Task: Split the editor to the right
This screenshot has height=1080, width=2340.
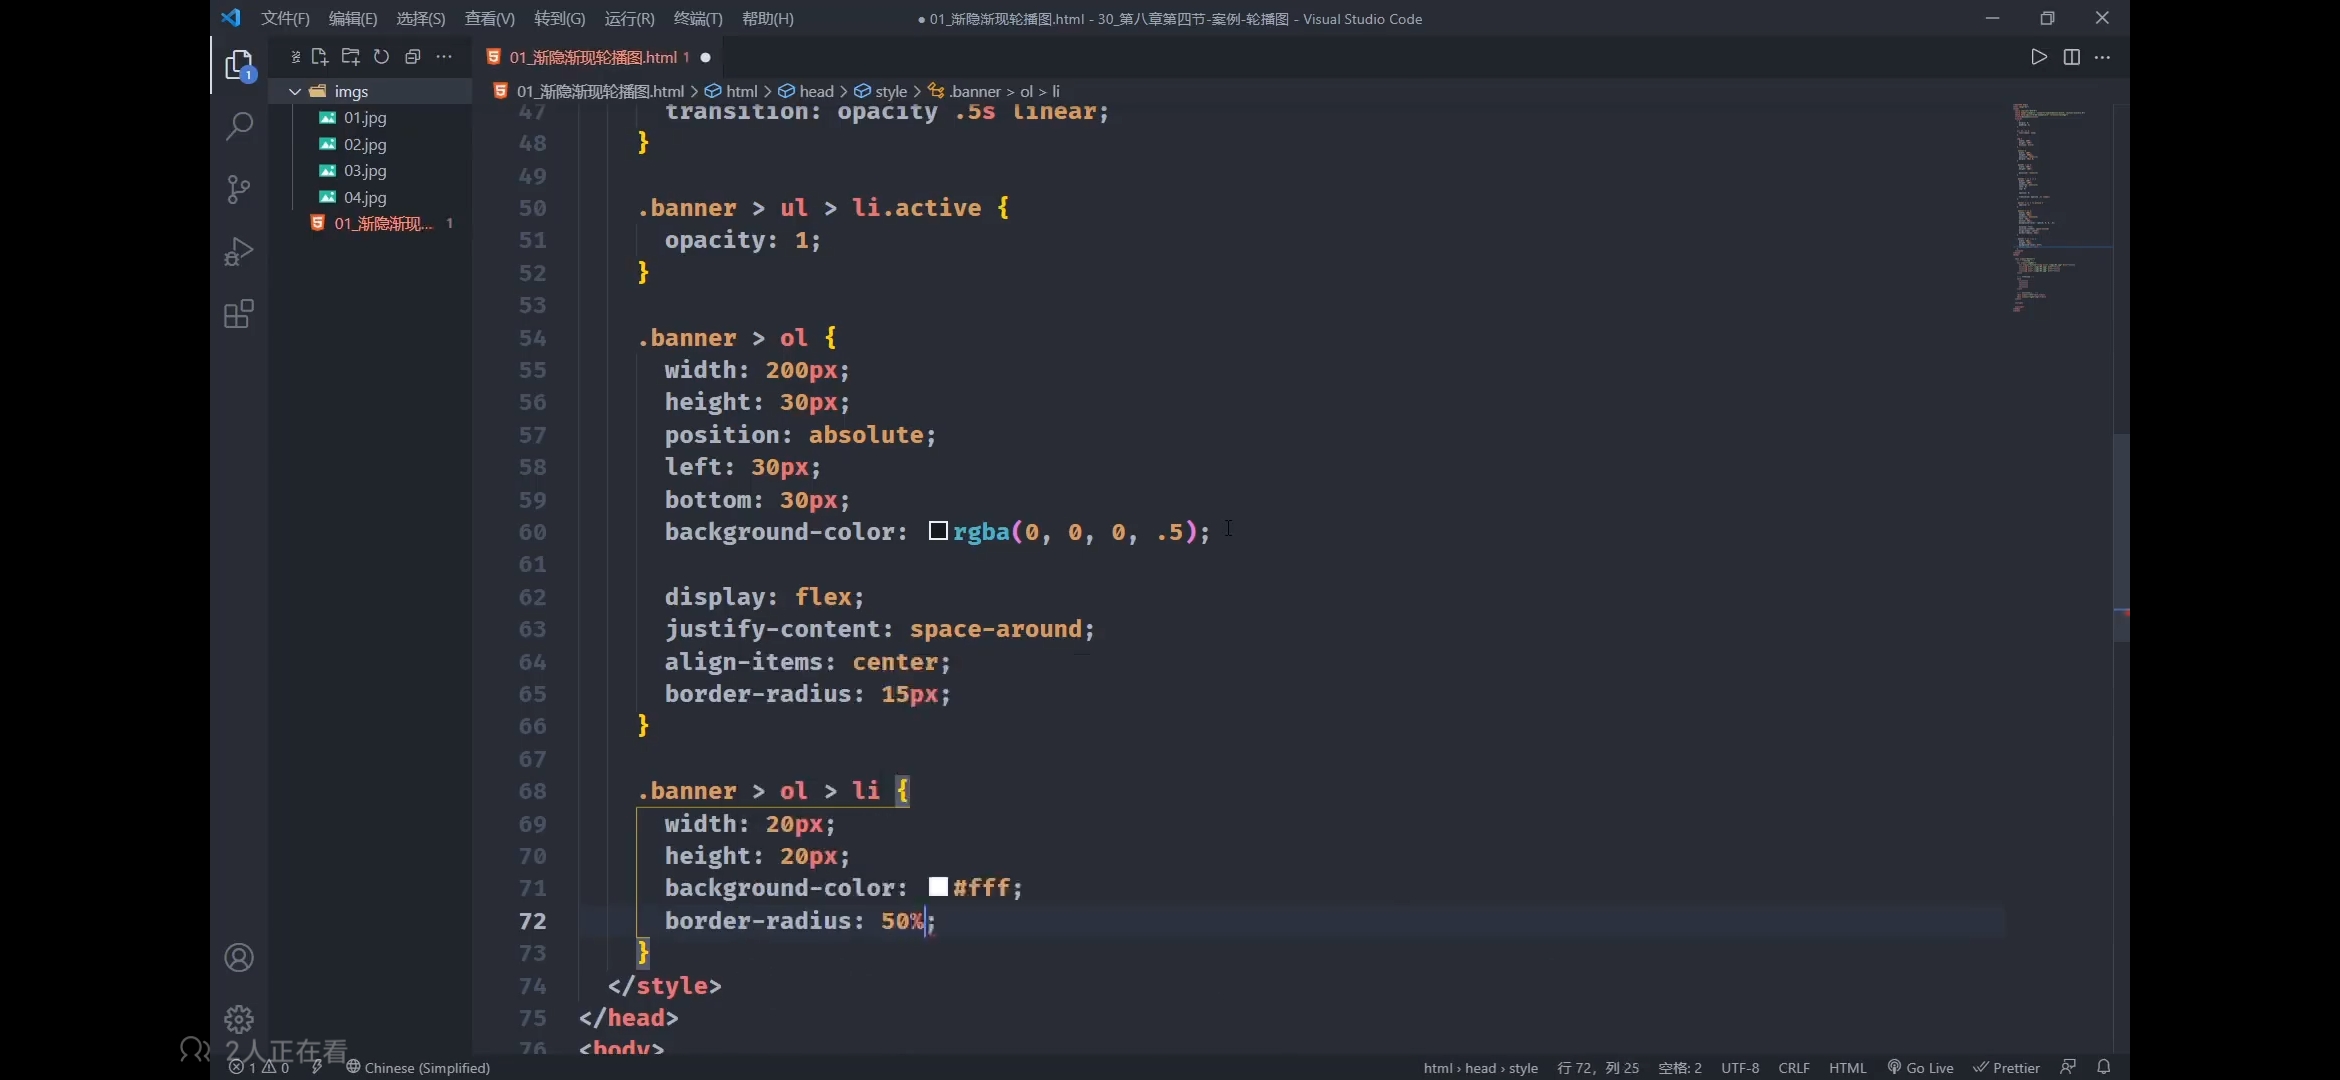Action: click(x=2071, y=57)
